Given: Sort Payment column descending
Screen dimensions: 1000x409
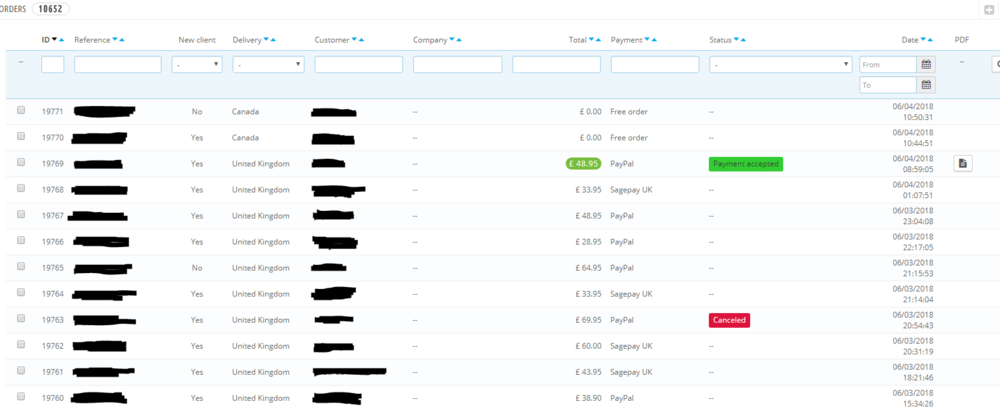Looking at the screenshot, I should (647, 40).
